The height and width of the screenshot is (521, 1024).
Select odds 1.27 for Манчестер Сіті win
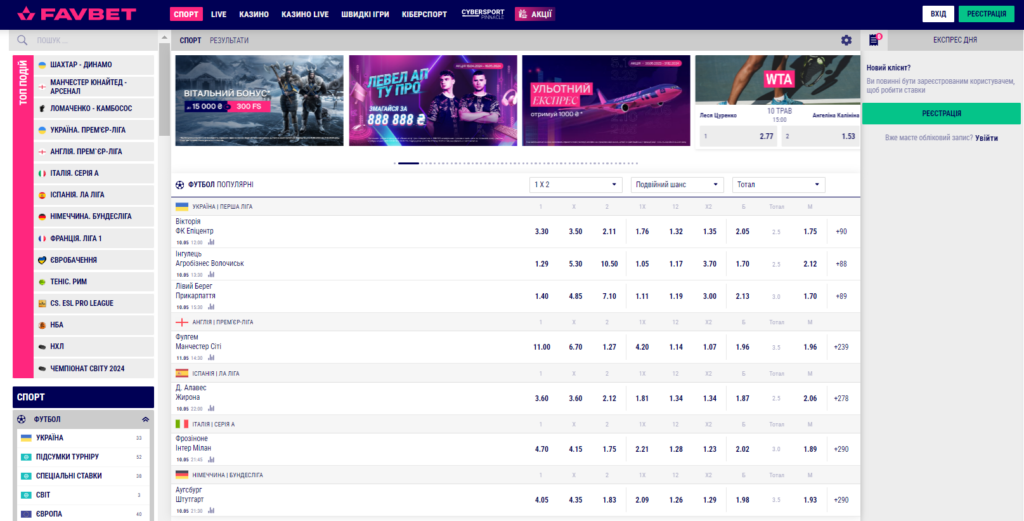609,347
